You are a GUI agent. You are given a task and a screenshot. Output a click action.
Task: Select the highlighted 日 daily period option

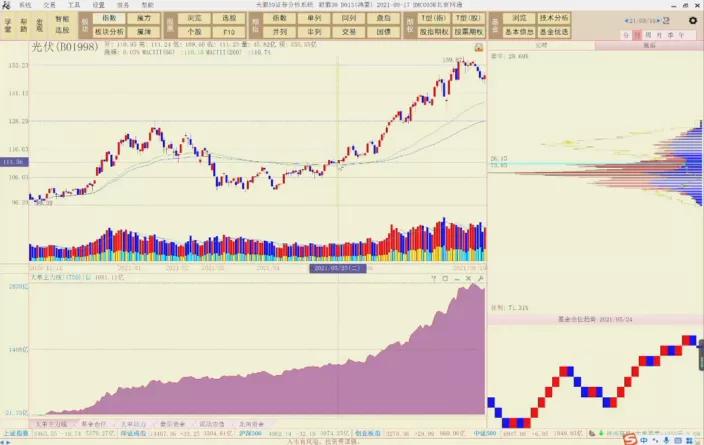[637, 35]
